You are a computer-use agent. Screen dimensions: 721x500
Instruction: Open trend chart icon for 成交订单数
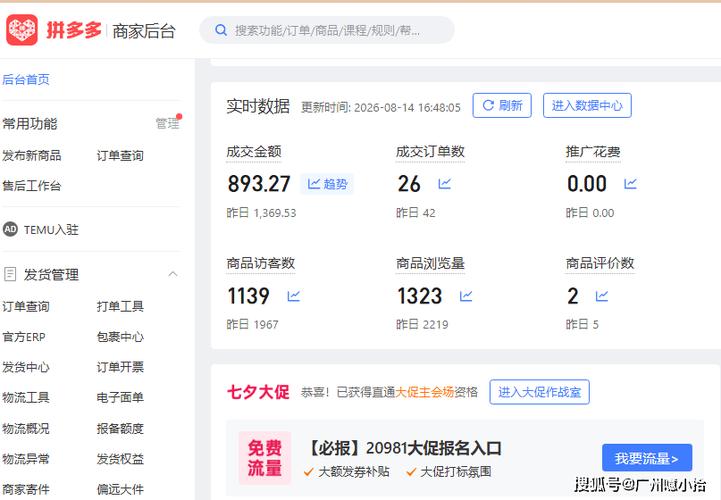tap(445, 184)
